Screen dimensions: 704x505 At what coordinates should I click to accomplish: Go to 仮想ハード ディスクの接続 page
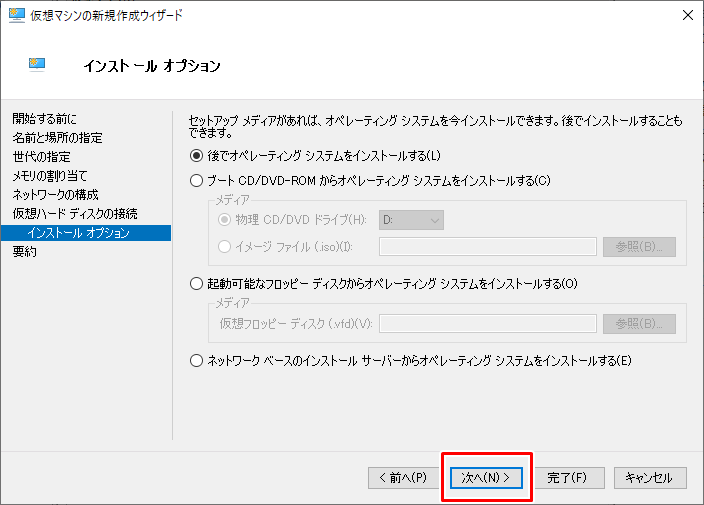(75, 214)
